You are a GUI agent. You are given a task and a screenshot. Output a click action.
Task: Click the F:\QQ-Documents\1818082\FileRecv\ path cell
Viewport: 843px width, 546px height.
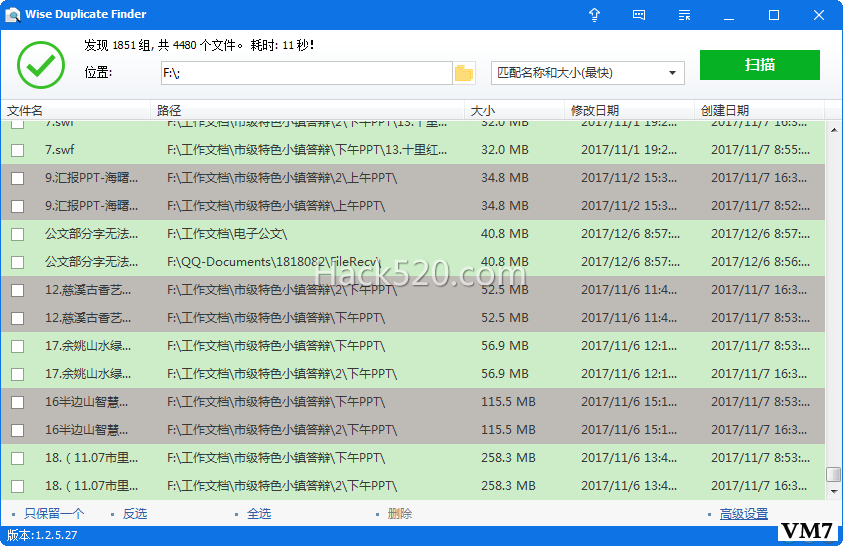pyautogui.click(x=274, y=262)
